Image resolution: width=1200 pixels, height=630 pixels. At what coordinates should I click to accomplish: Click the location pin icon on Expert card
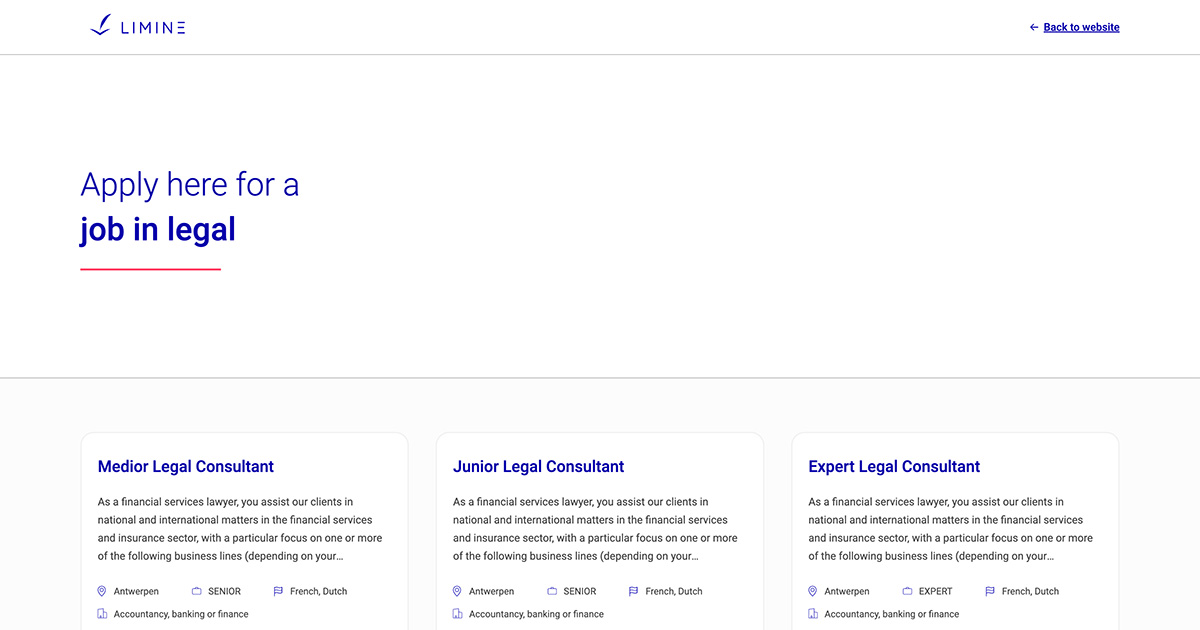tap(813, 591)
